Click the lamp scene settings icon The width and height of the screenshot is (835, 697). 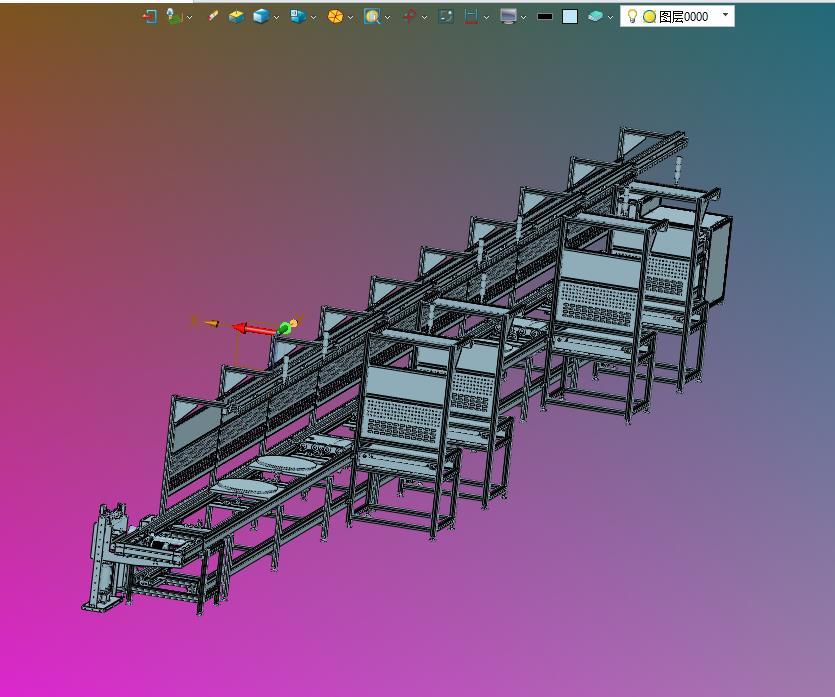pos(174,17)
